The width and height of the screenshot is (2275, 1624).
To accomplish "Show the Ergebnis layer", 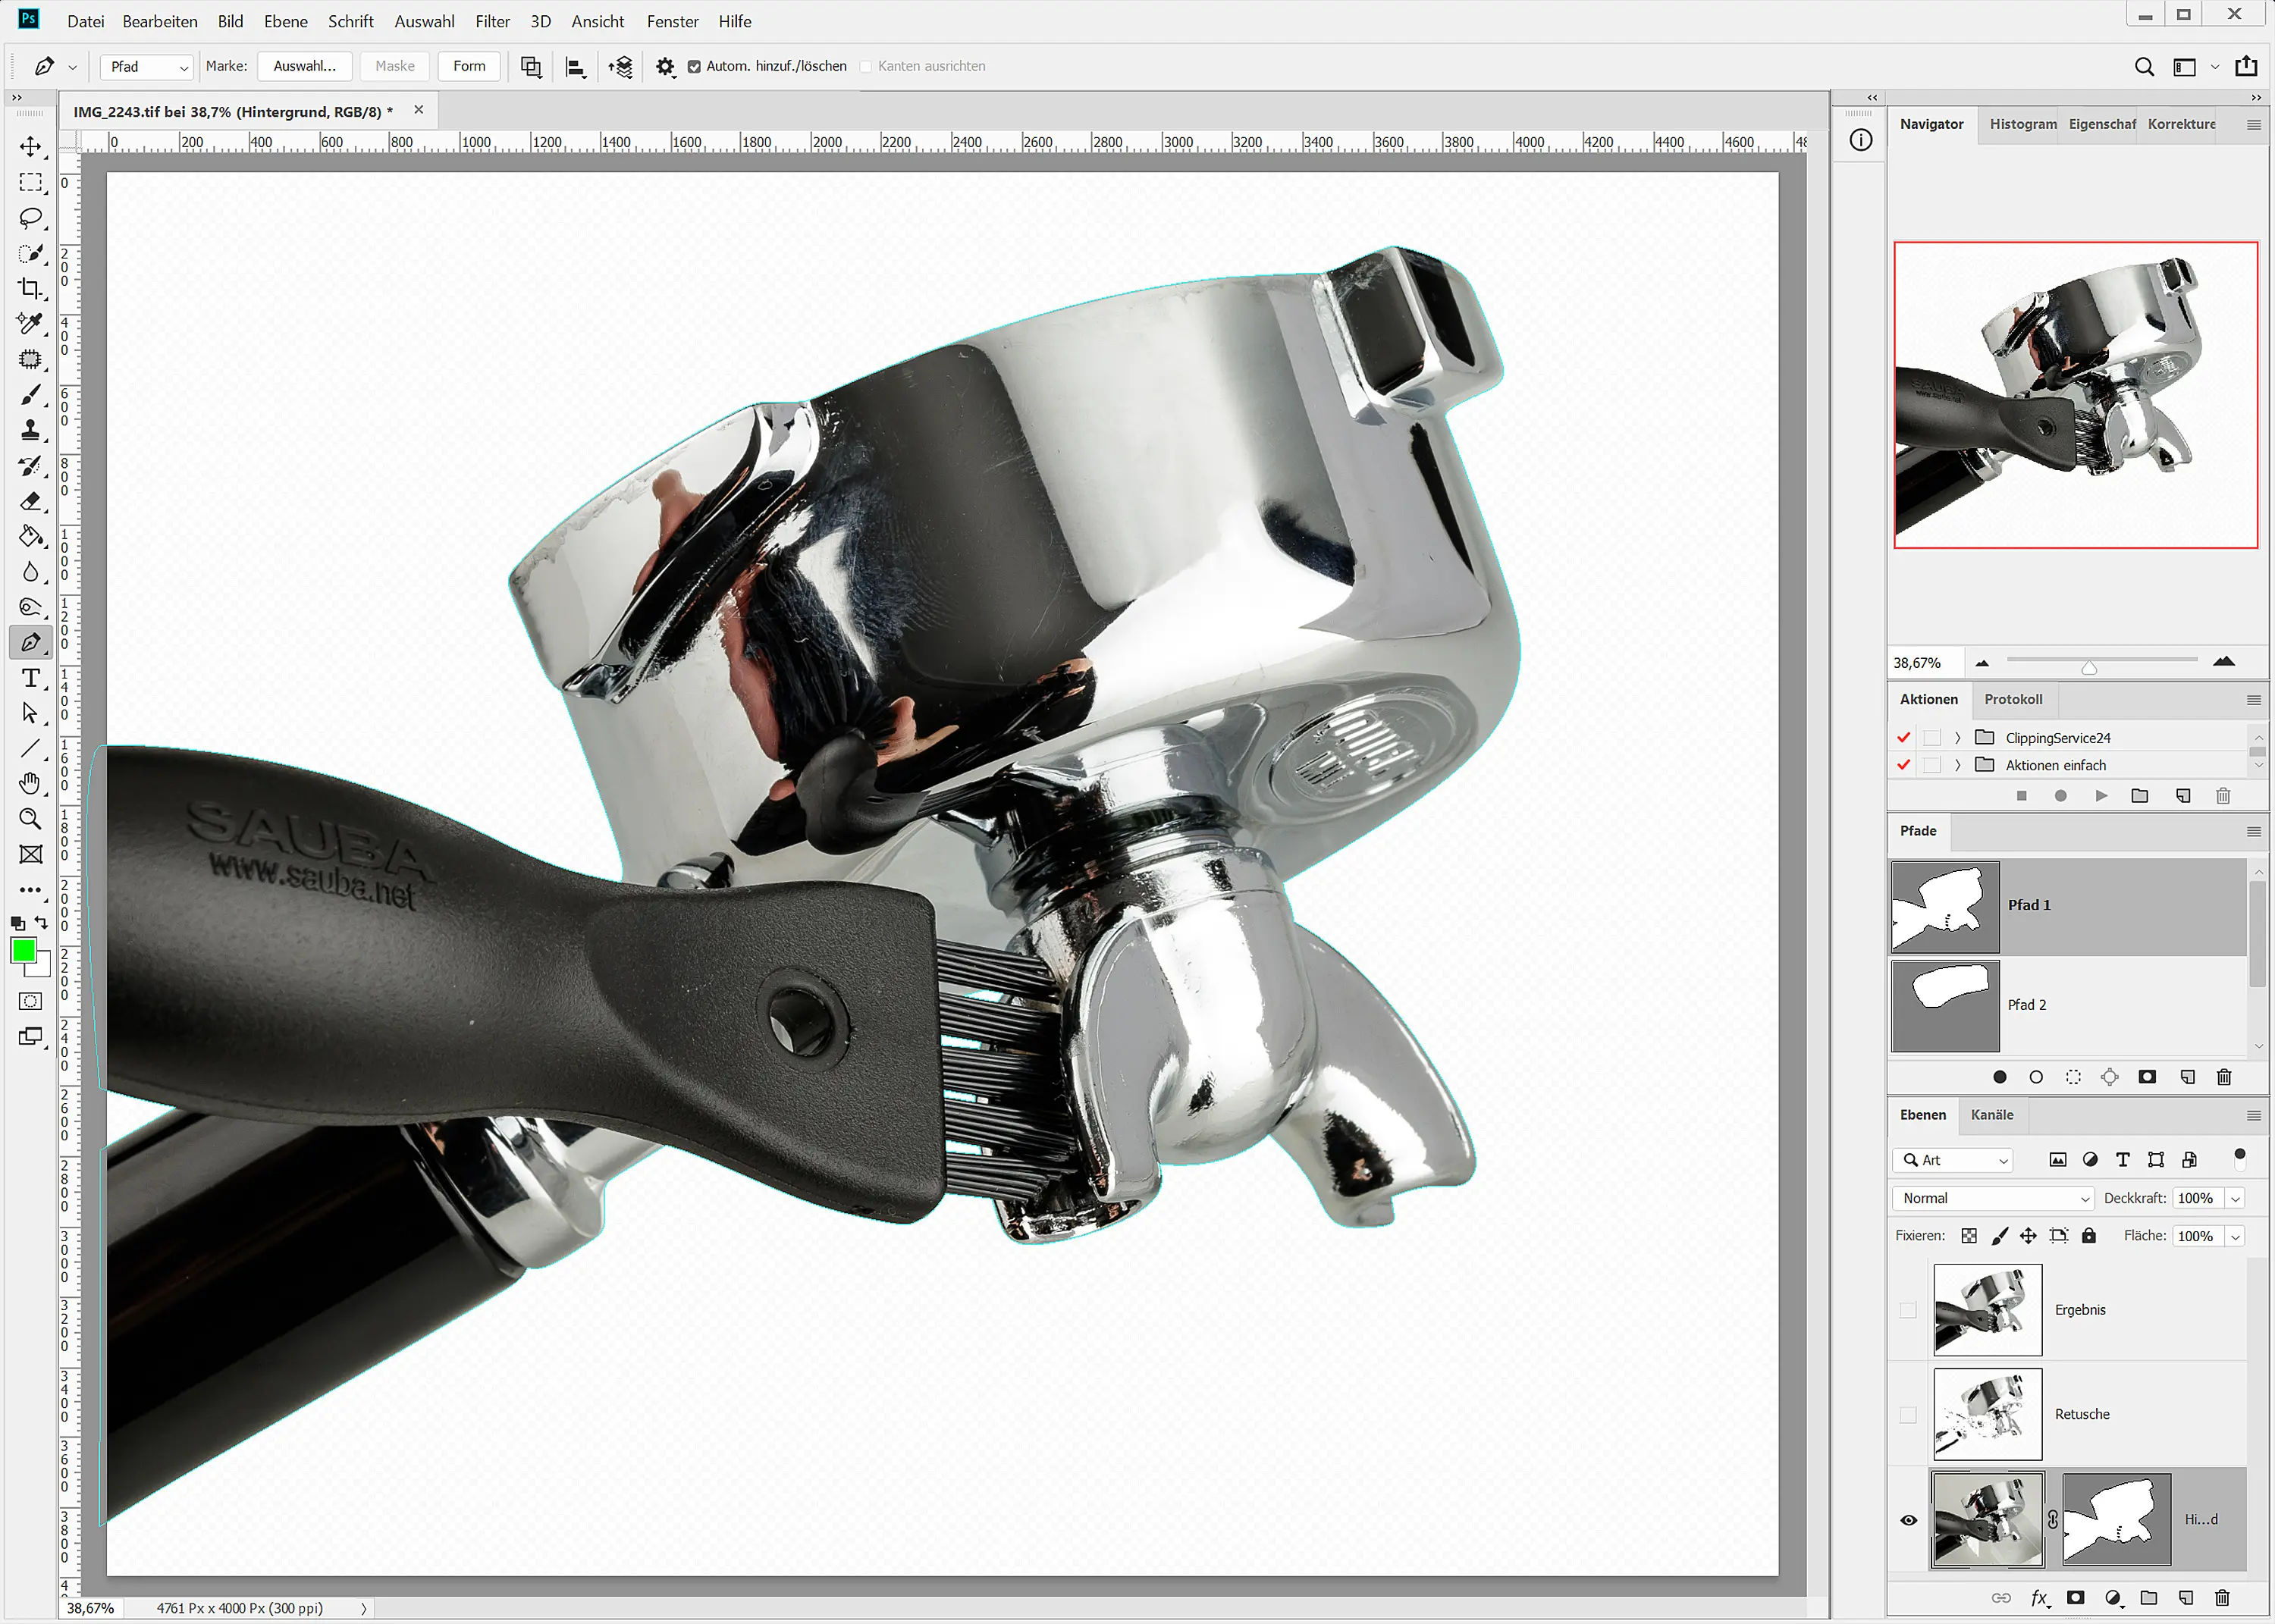I will click(x=1908, y=1310).
